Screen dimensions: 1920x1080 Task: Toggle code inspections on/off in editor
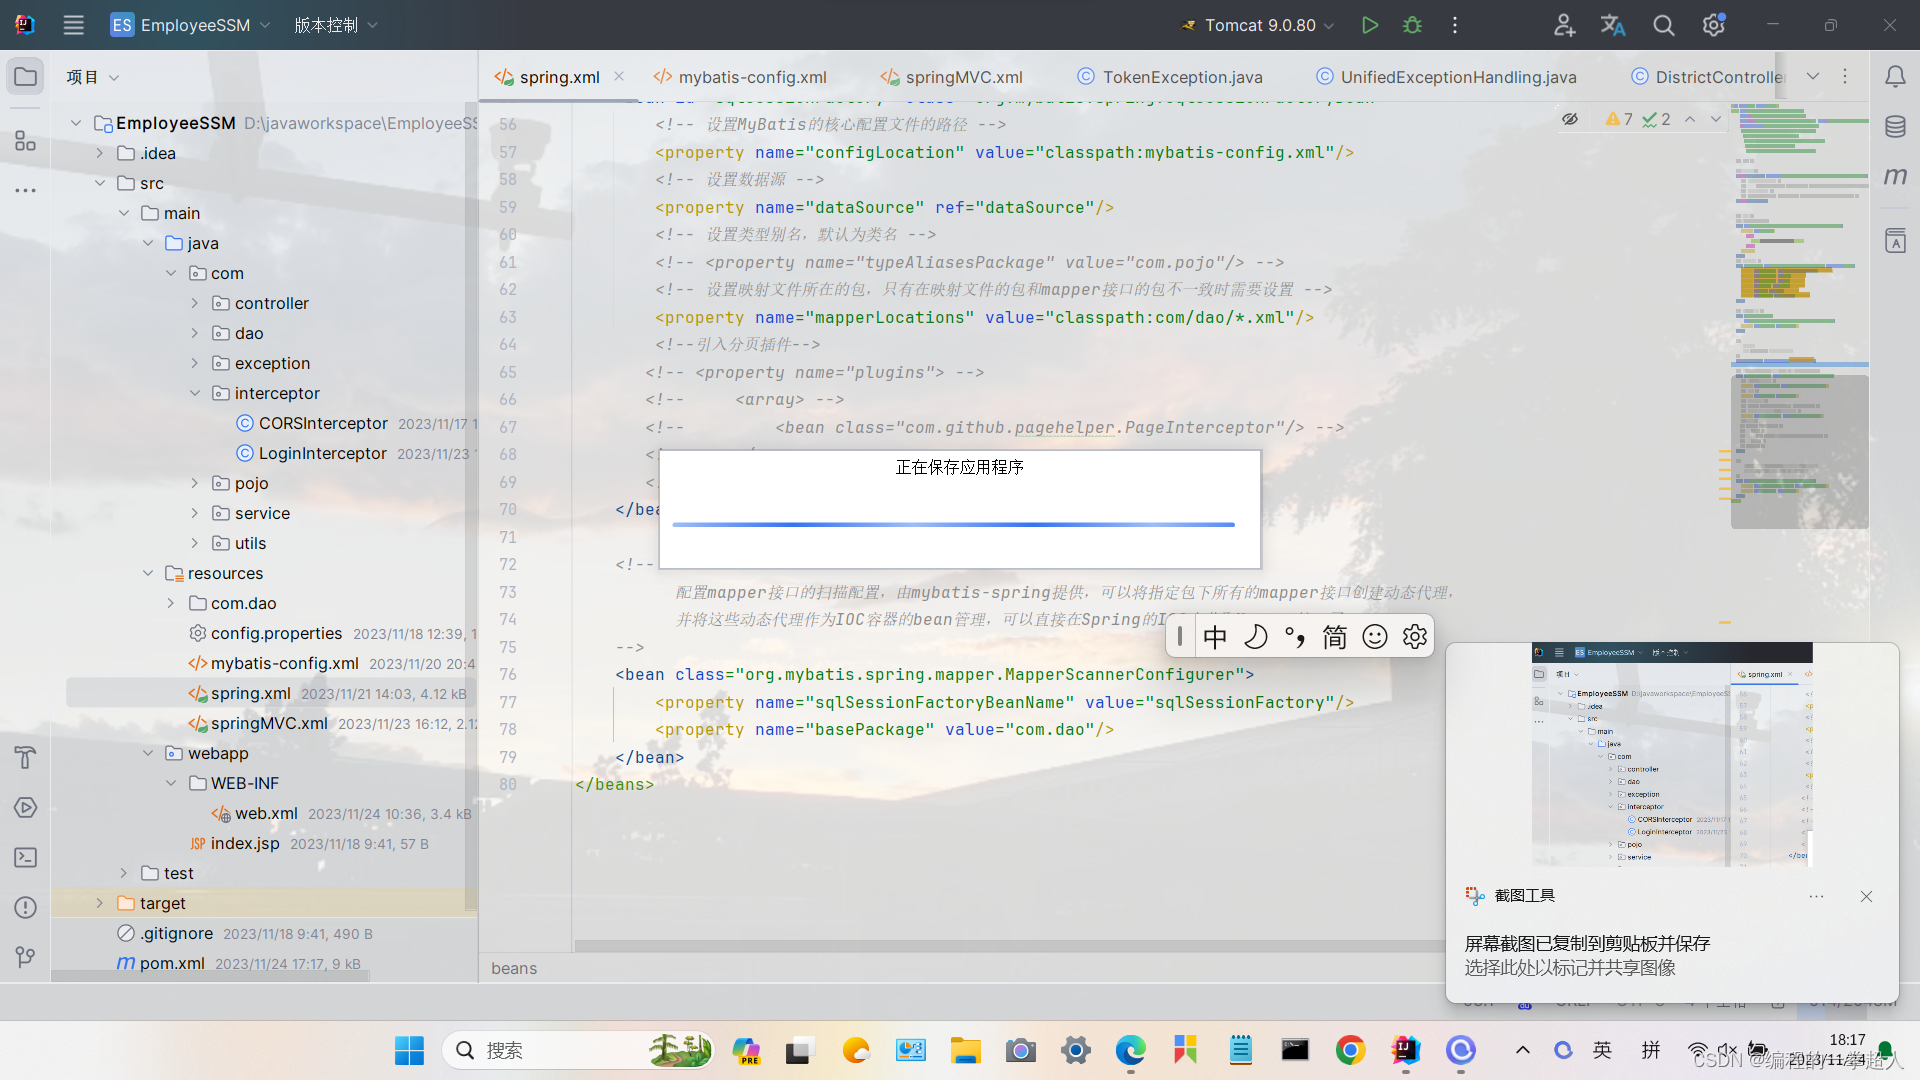coord(1571,119)
